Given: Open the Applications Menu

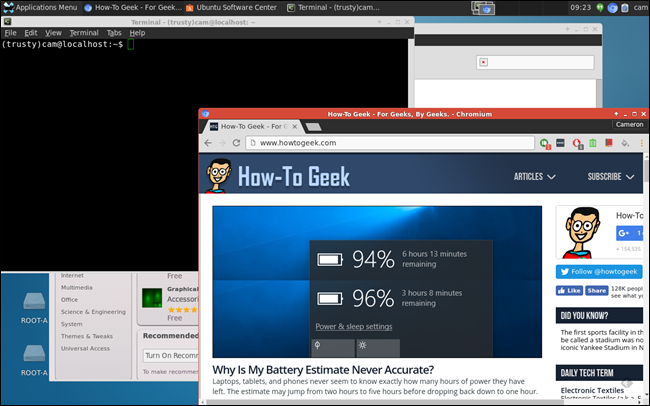Looking at the screenshot, I should [40, 7].
